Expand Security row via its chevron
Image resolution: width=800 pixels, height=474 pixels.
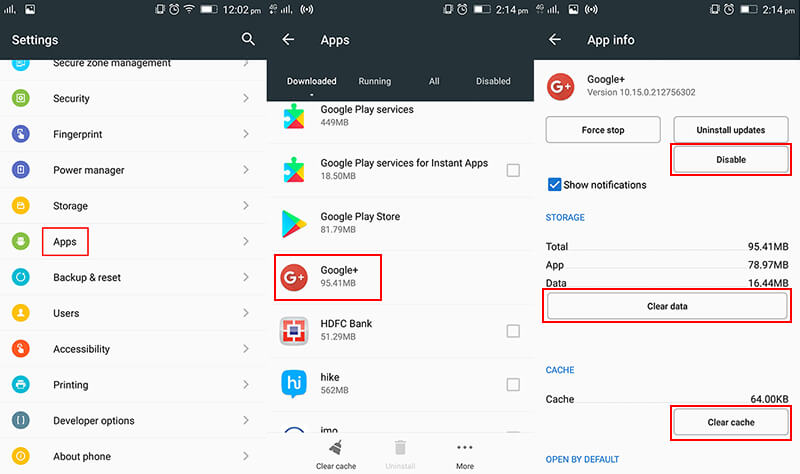click(246, 98)
